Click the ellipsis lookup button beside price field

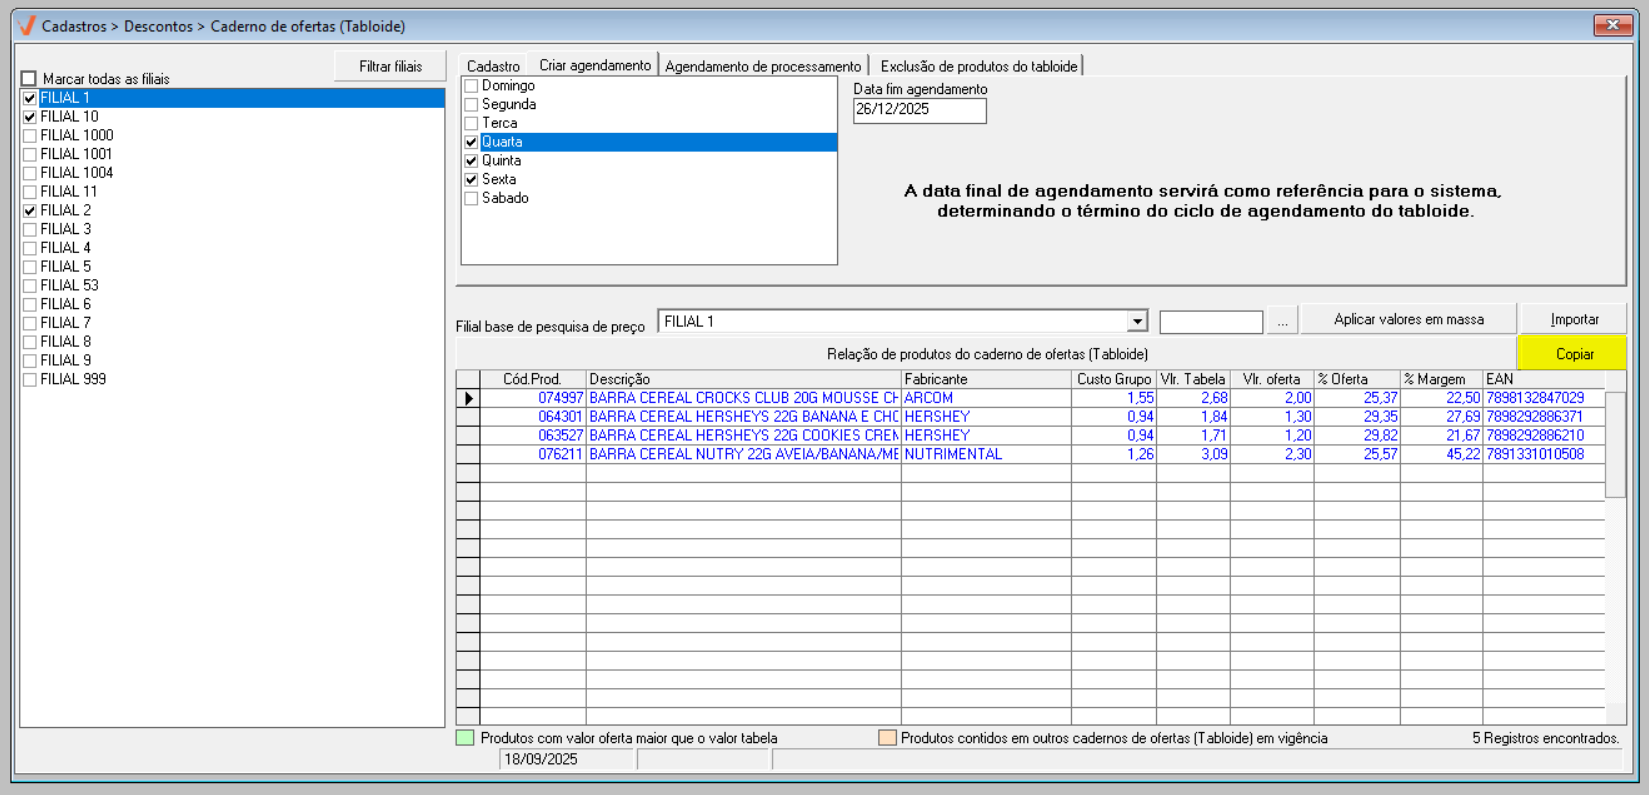click(x=1282, y=321)
